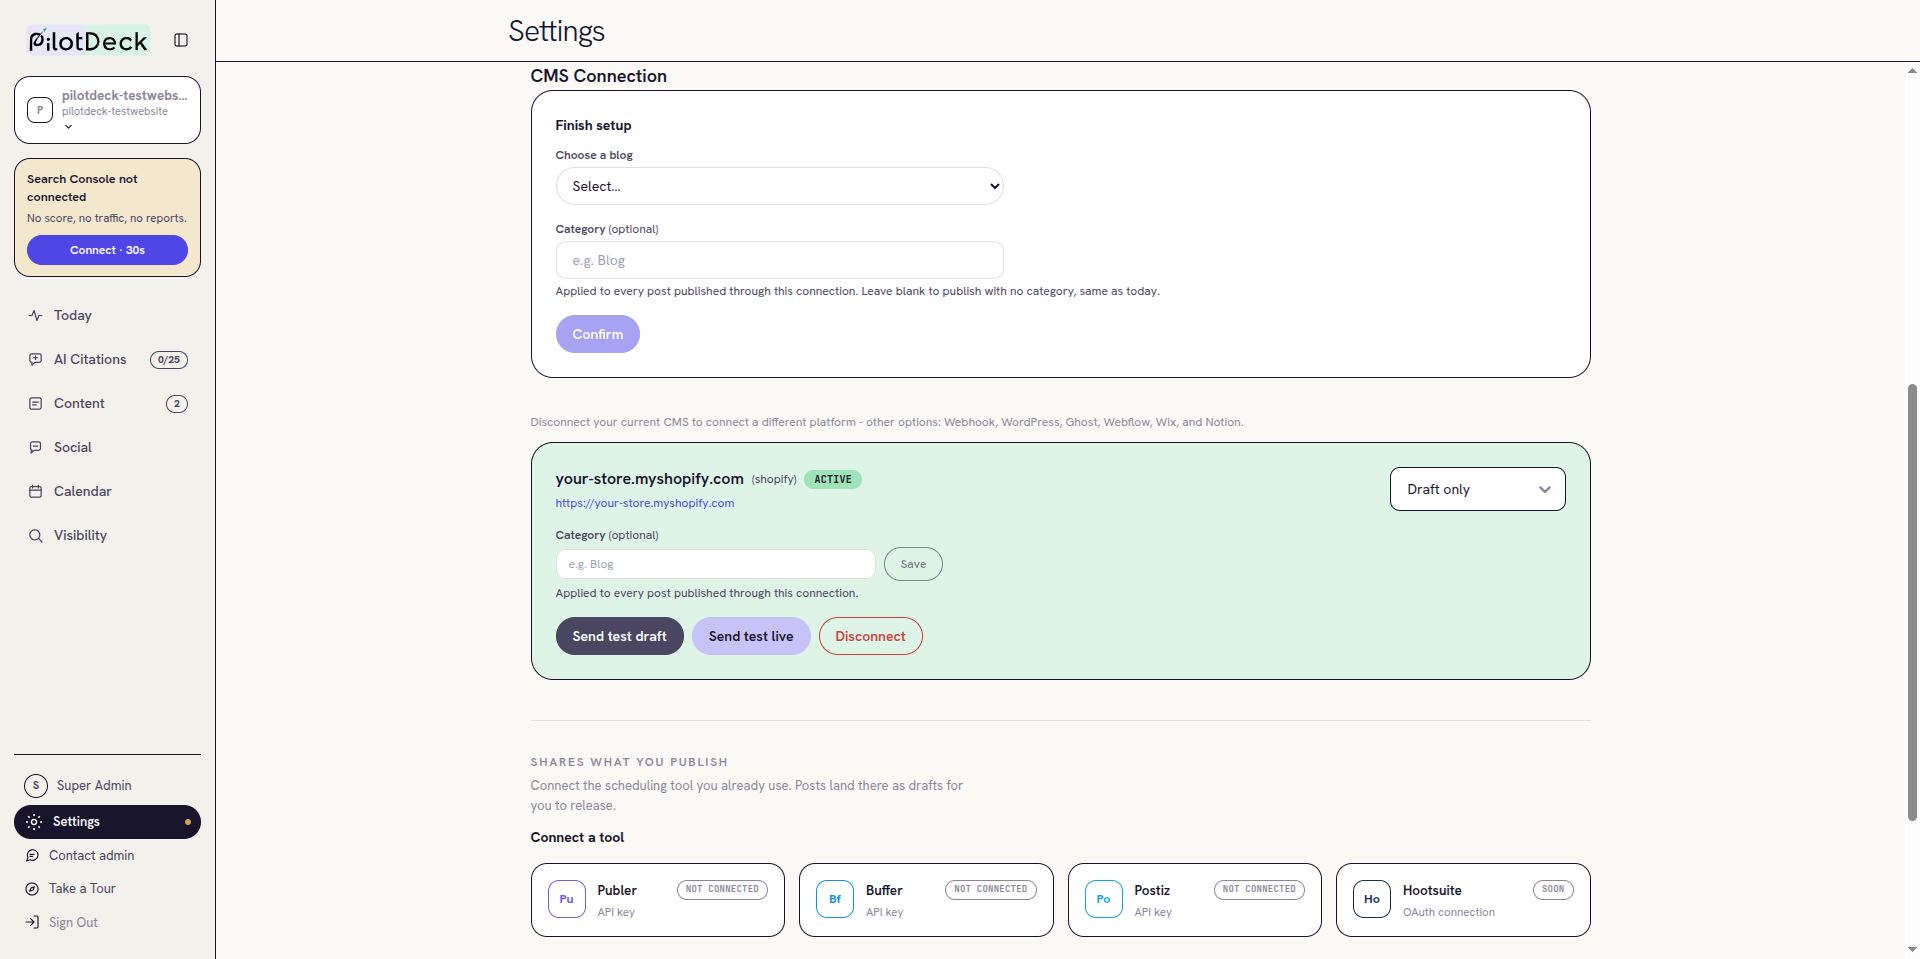Click the Calendar icon in sidebar

(36, 491)
